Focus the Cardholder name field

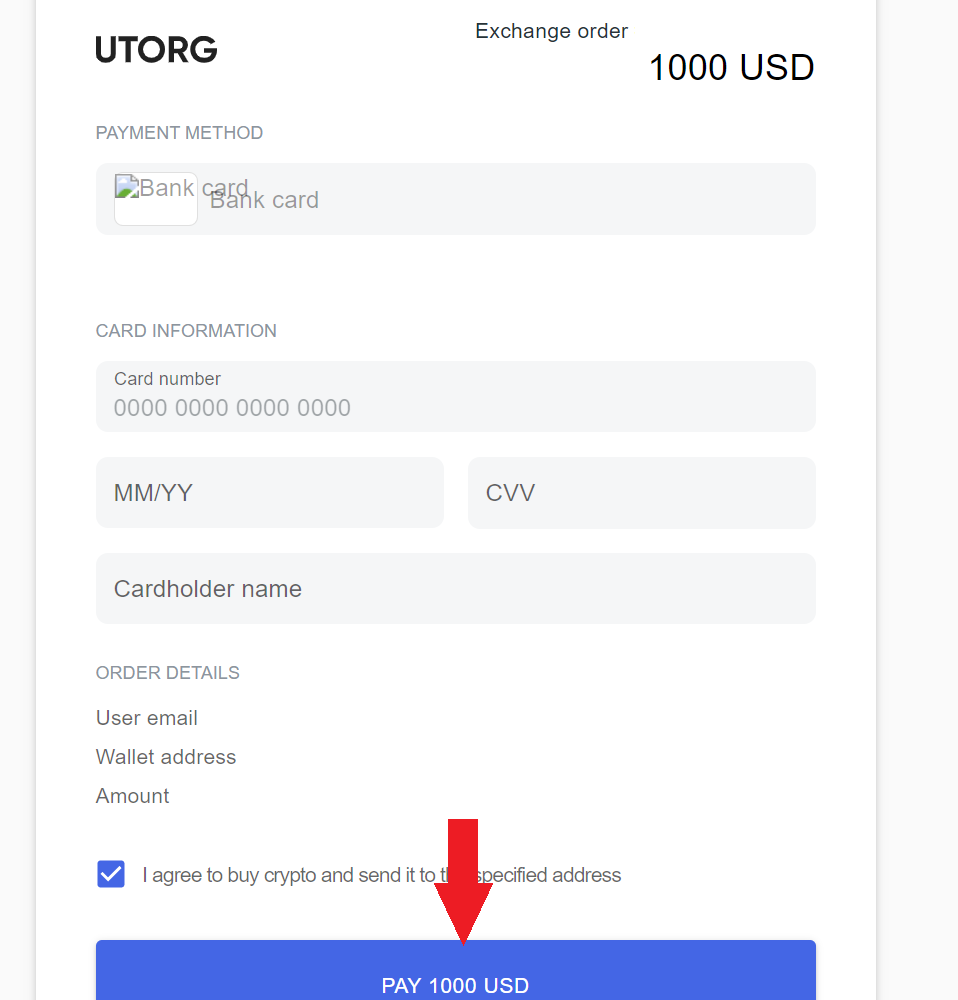[455, 589]
